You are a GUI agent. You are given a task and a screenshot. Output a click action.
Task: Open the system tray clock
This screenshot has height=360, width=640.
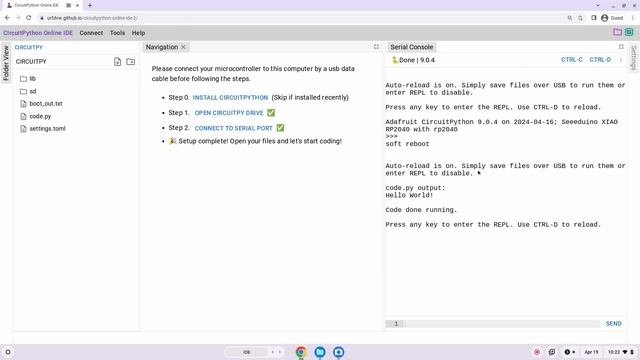point(620,352)
